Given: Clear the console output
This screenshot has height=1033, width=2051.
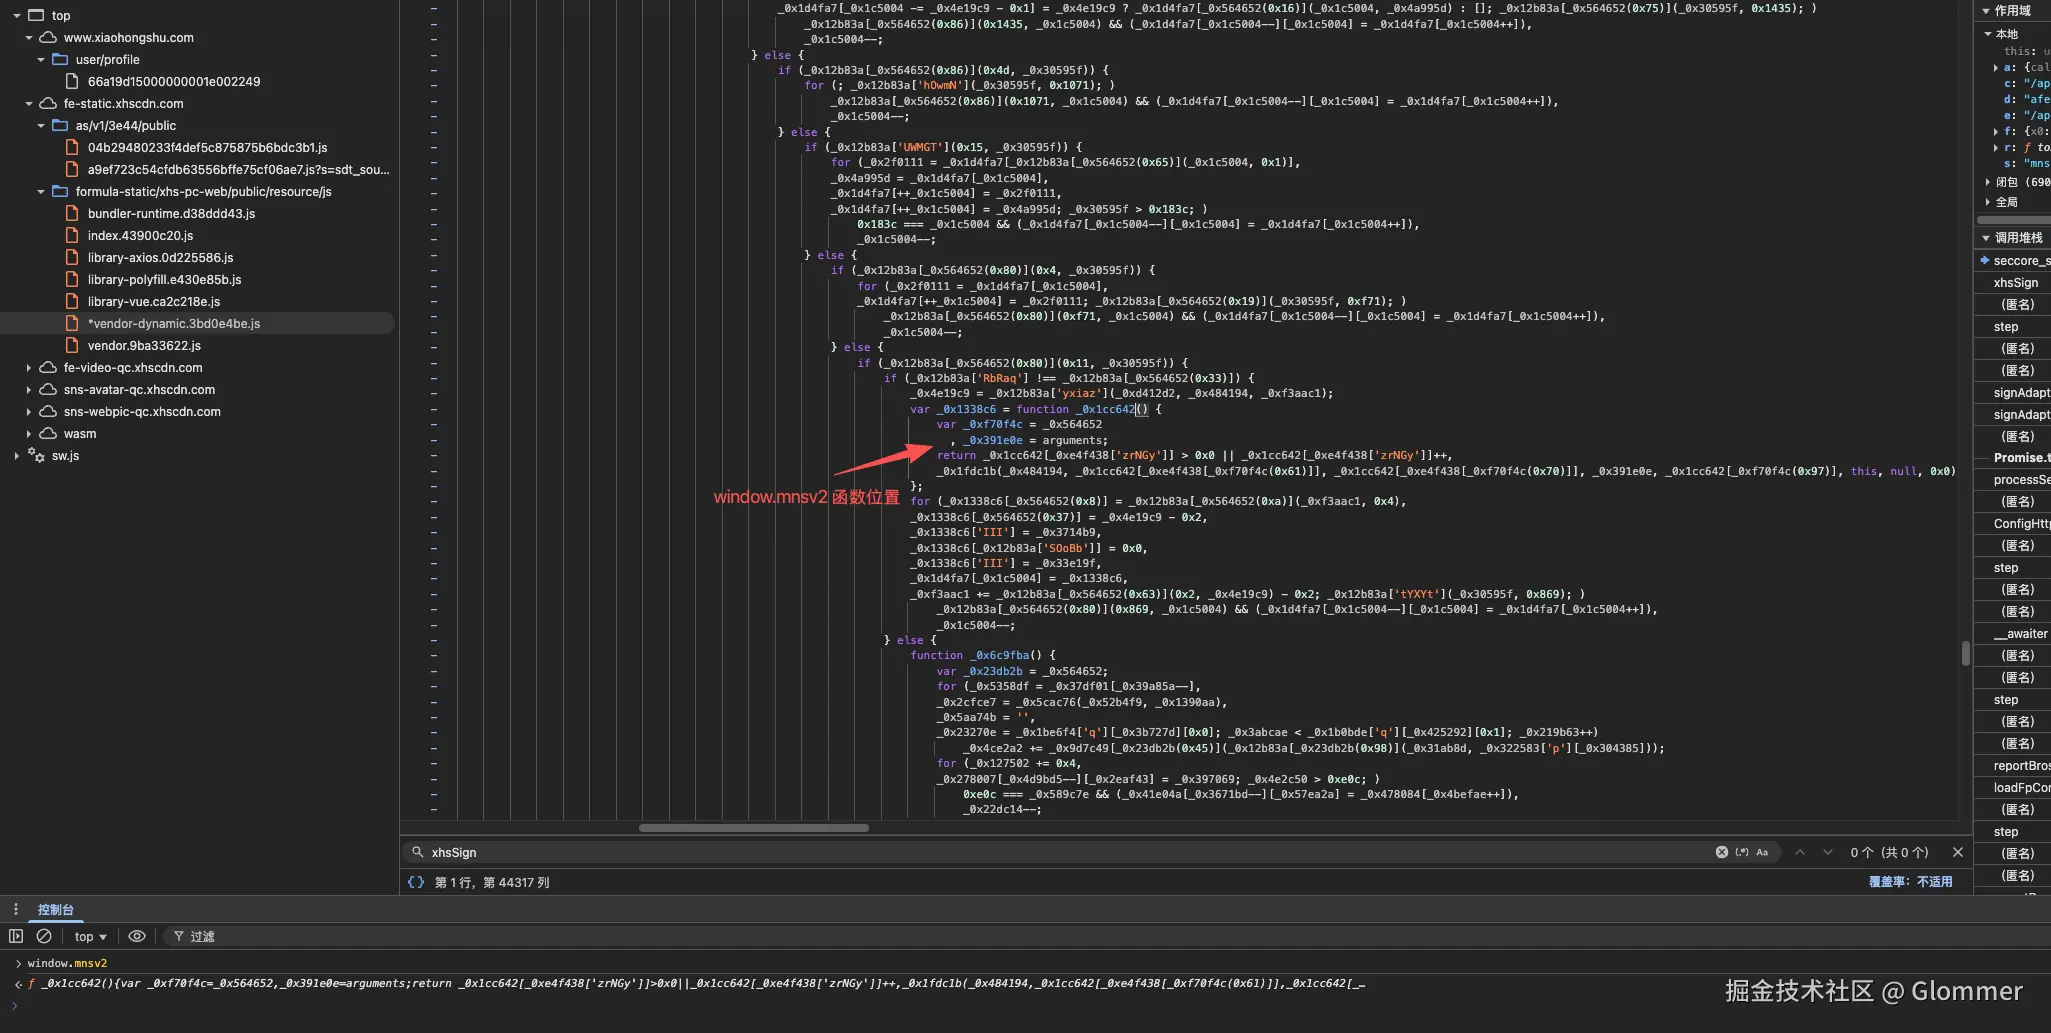Looking at the screenshot, I should 44,936.
